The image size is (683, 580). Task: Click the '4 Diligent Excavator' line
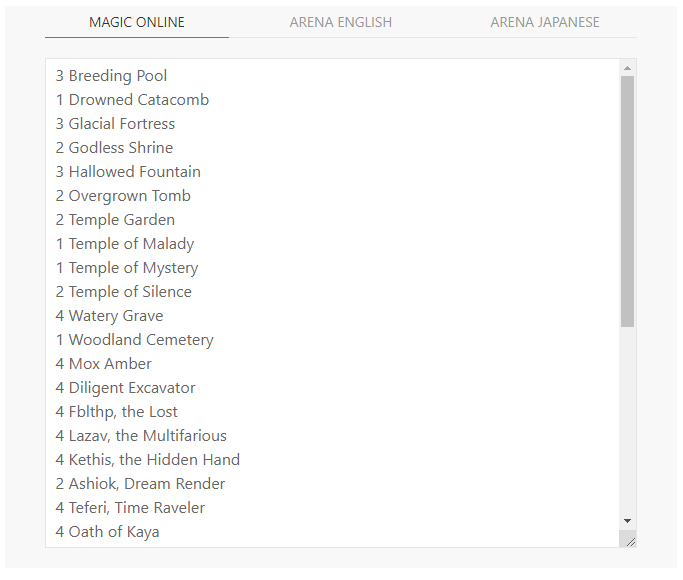pyautogui.click(x=125, y=388)
